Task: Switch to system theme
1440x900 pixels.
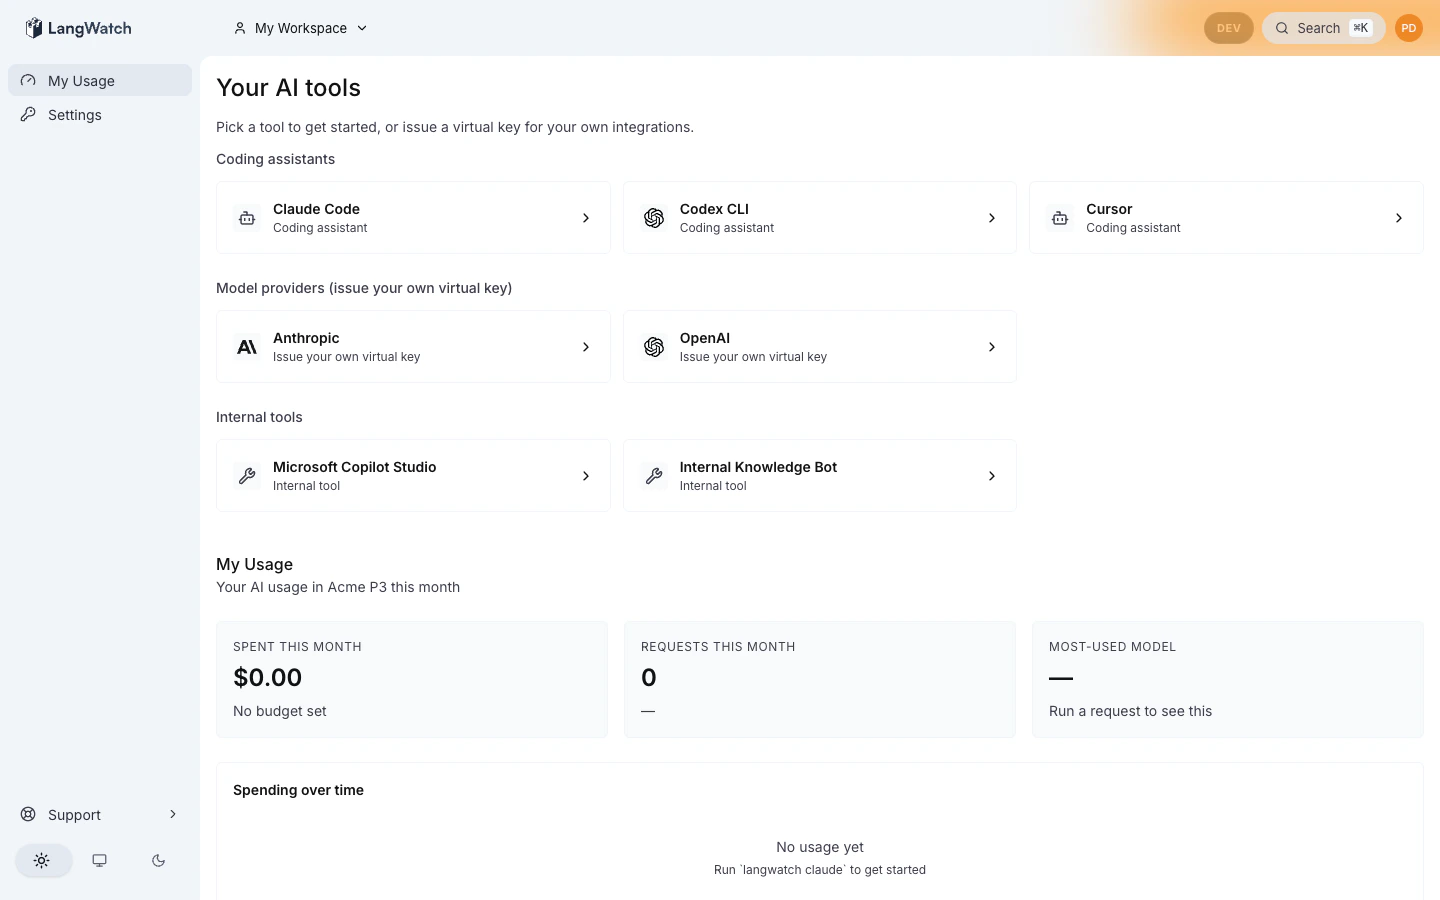Action: (100, 860)
